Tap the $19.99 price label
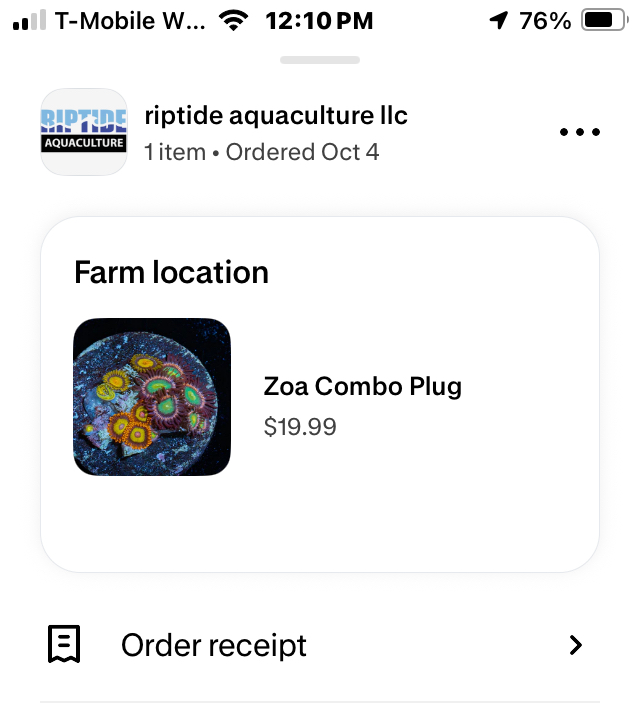This screenshot has width=640, height=703. [300, 427]
